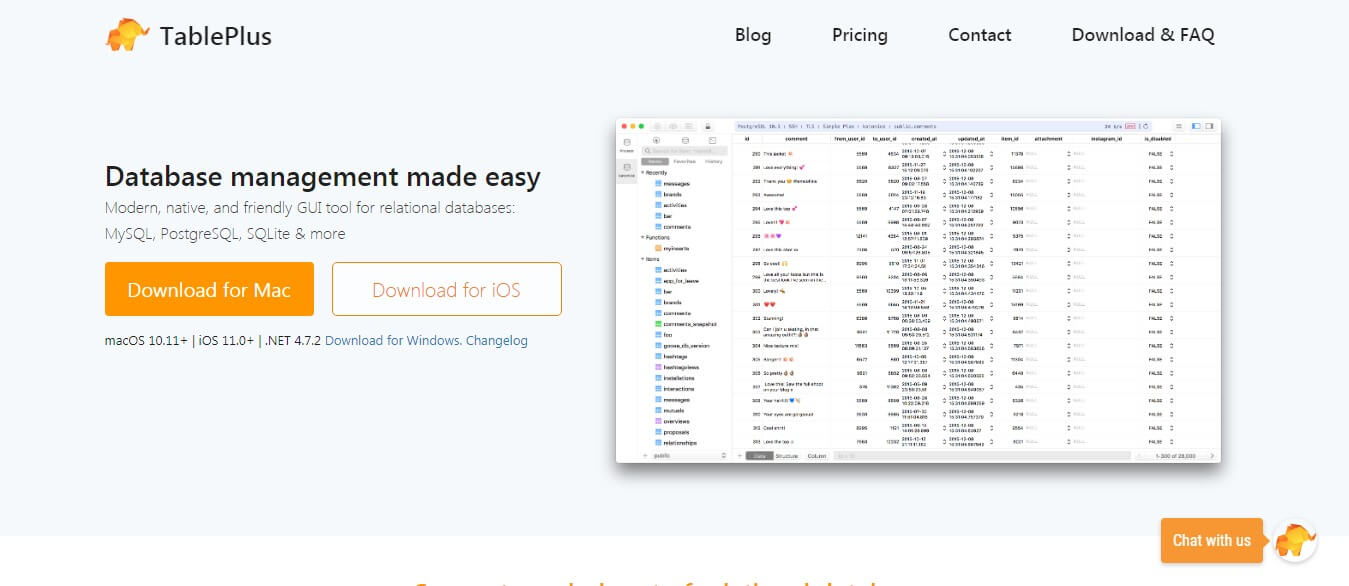The width and height of the screenshot is (1349, 586).
Task: Click the sidebar search field
Action: click(x=685, y=150)
